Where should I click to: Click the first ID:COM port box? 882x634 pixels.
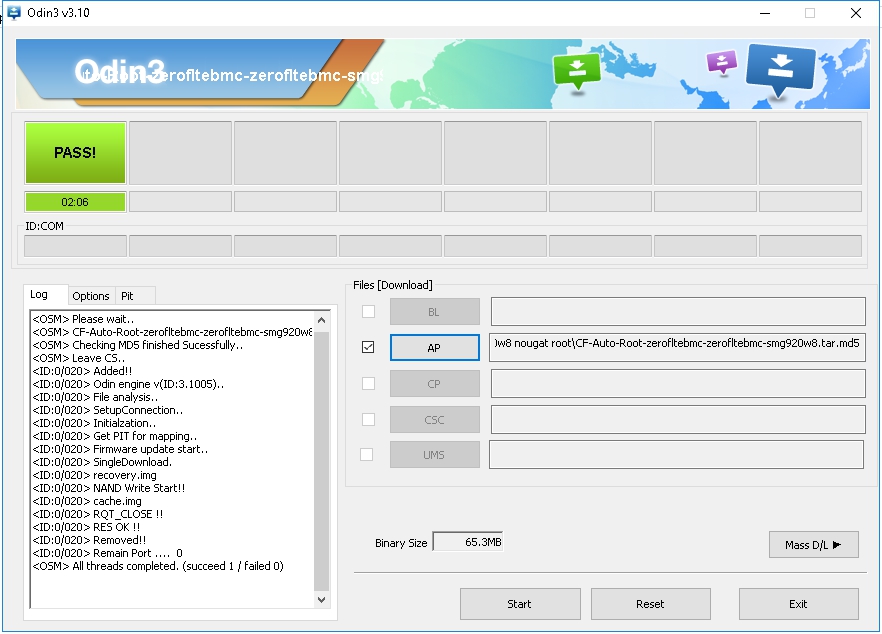(x=75, y=246)
